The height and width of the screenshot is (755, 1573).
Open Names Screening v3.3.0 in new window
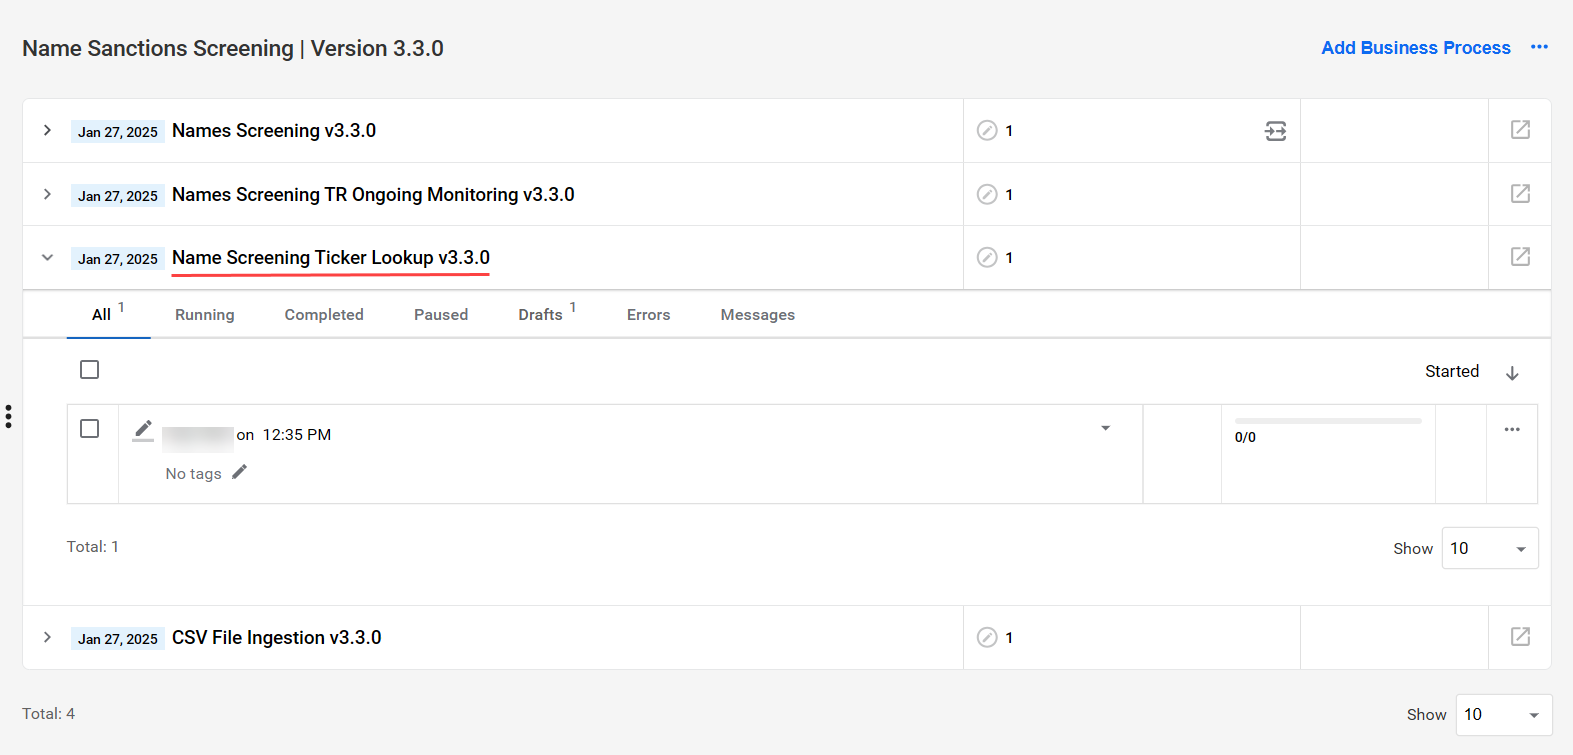tap(1520, 129)
